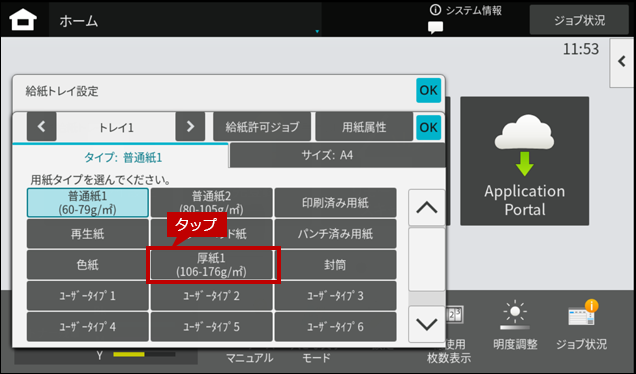The image size is (636, 374).
Task: Expand the side panel with the arrow at right edge
Action: [622, 62]
